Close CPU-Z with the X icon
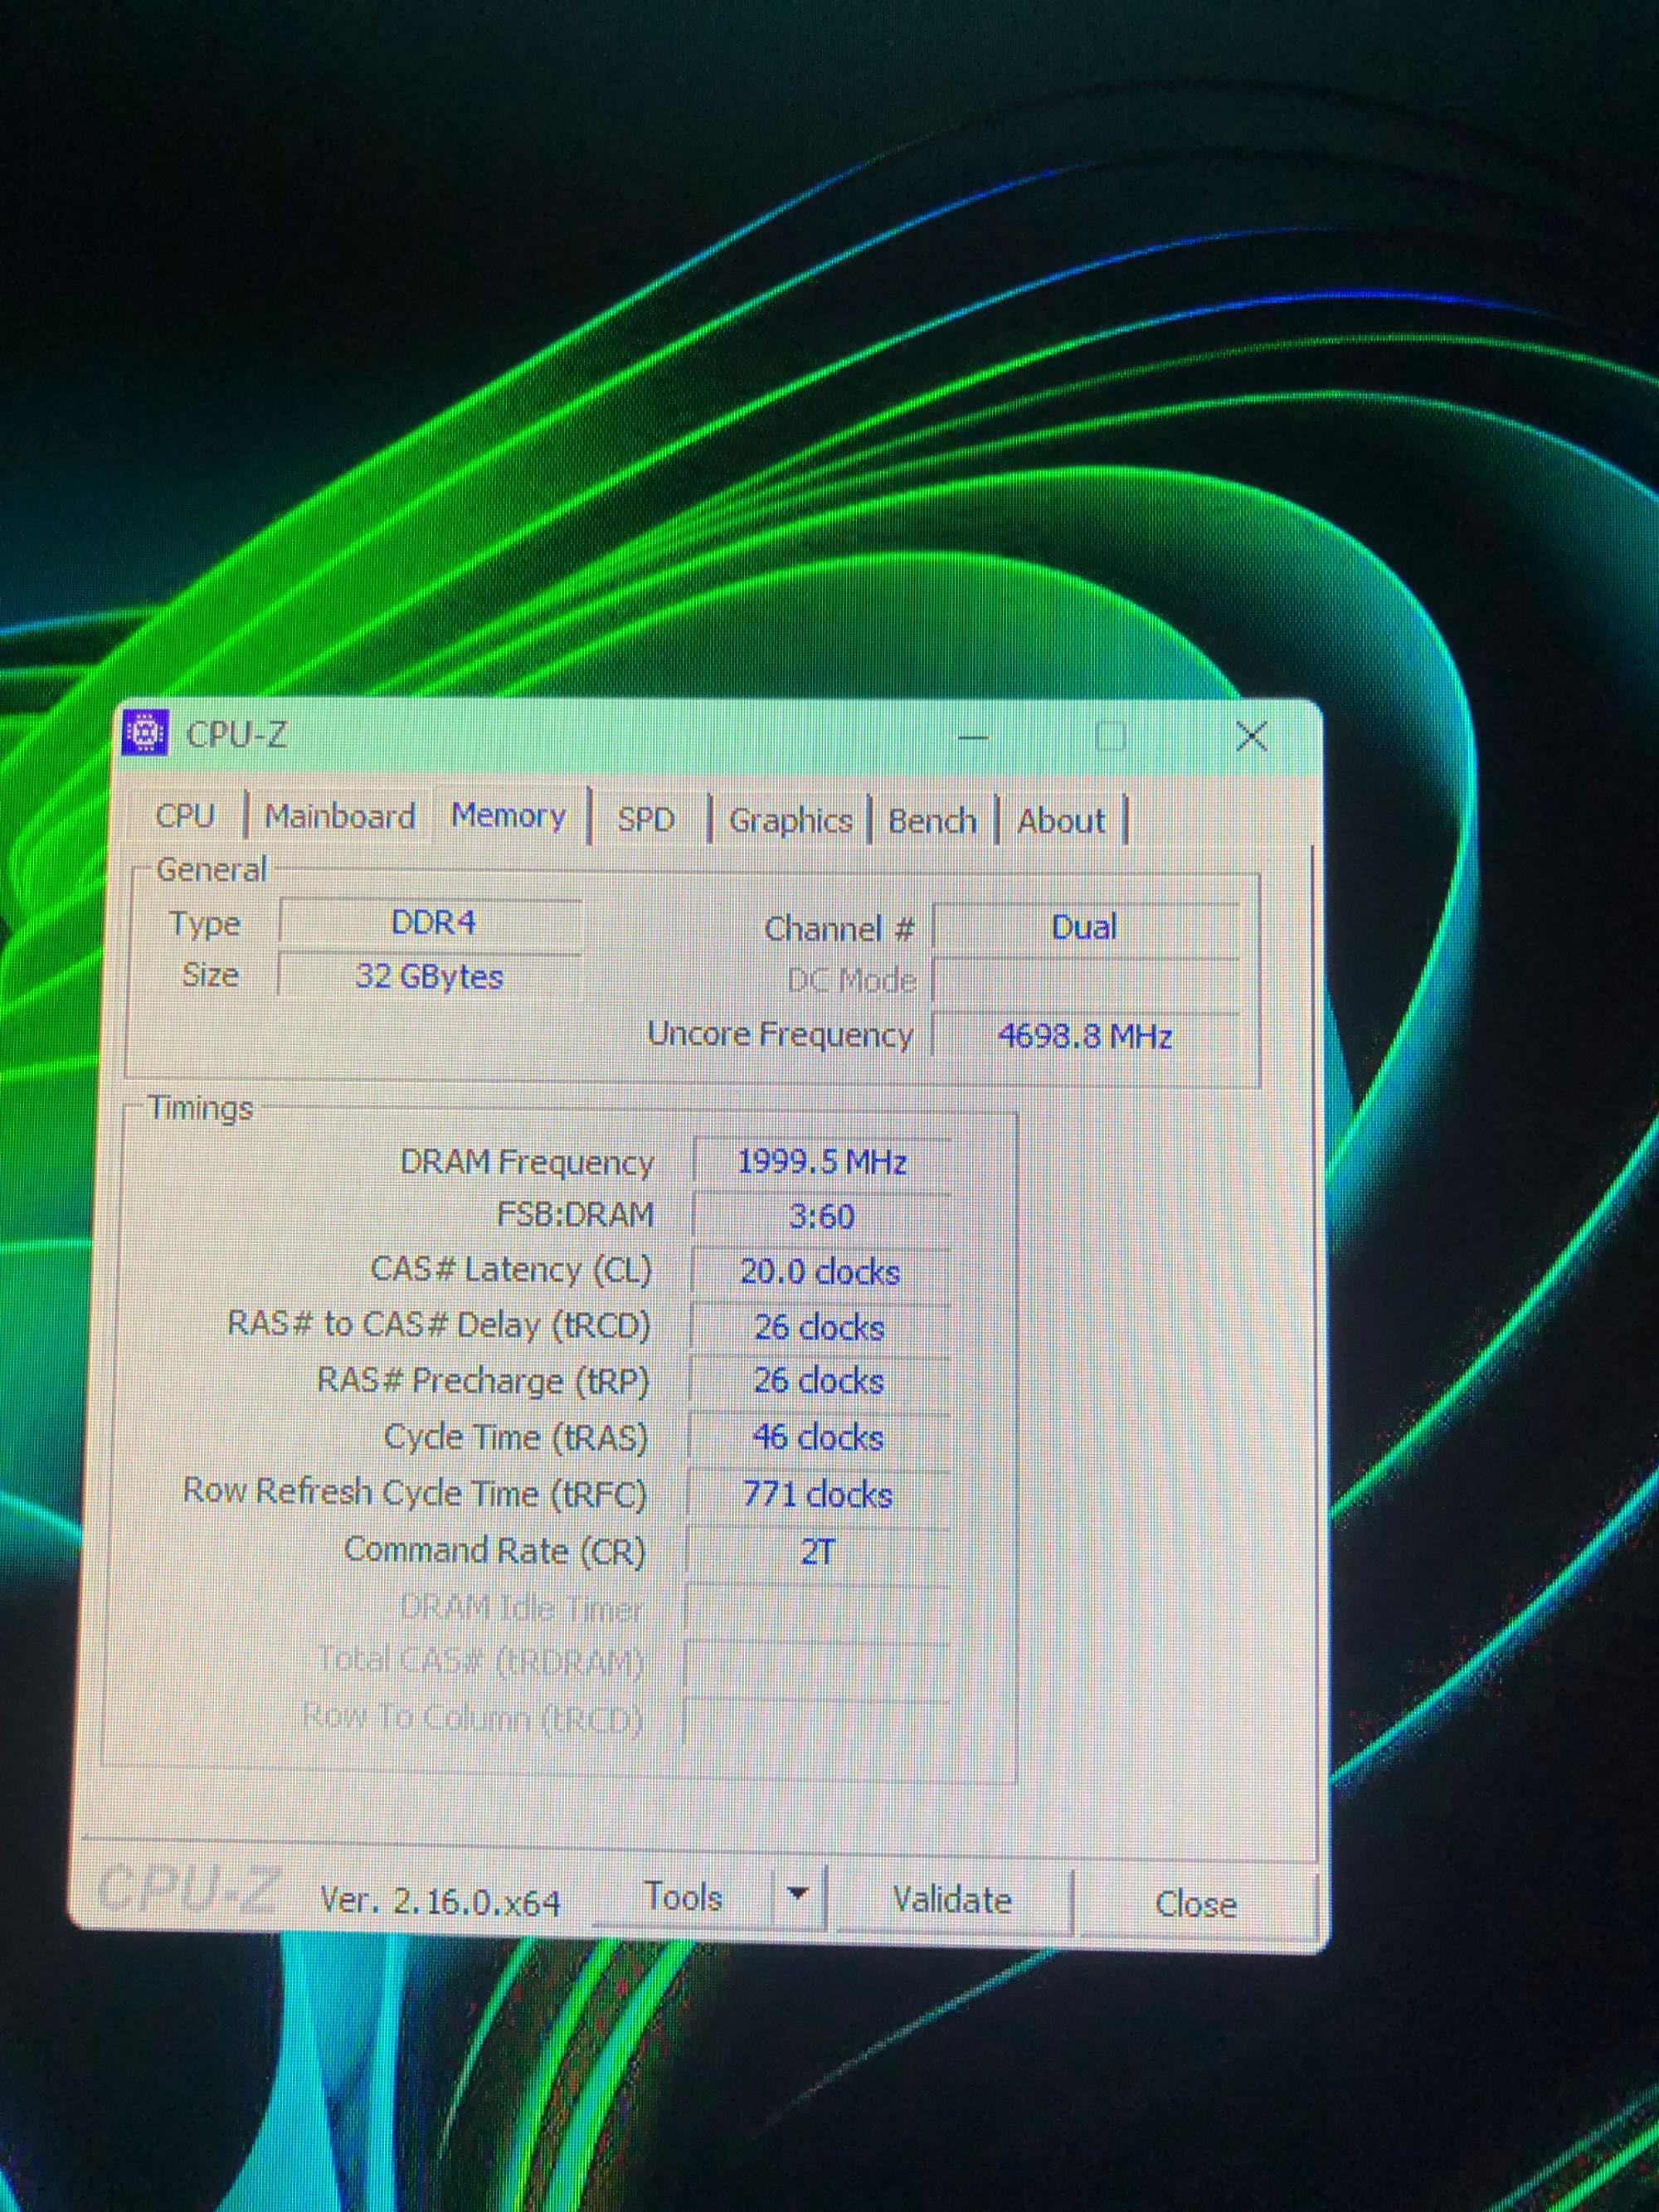 pyautogui.click(x=1251, y=737)
